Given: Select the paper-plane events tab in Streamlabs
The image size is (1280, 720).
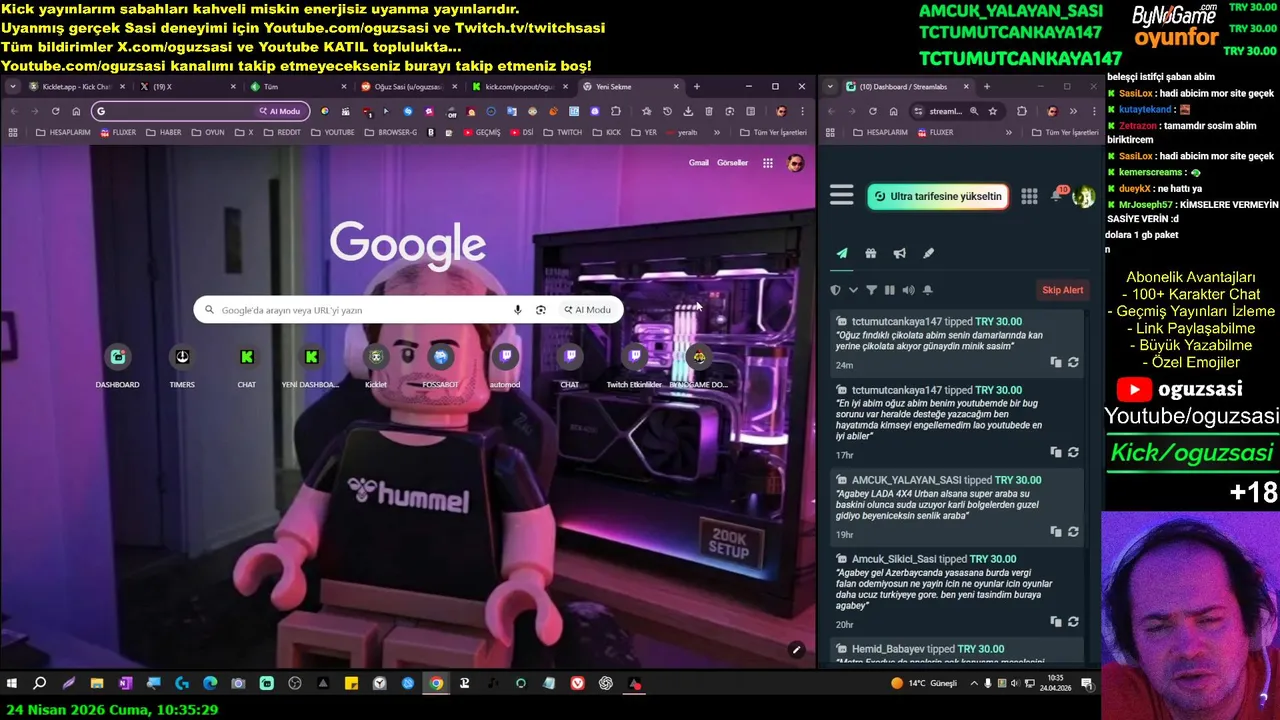Looking at the screenshot, I should 842,254.
